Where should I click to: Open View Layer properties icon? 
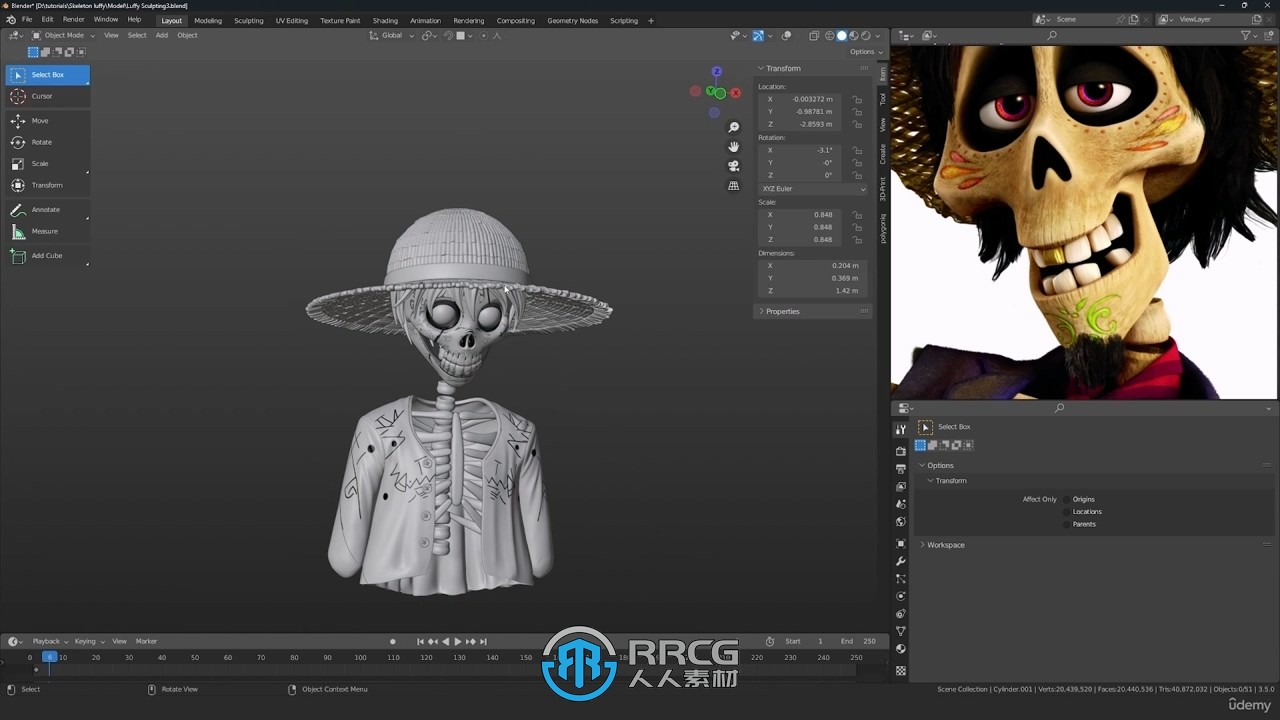tap(901, 487)
